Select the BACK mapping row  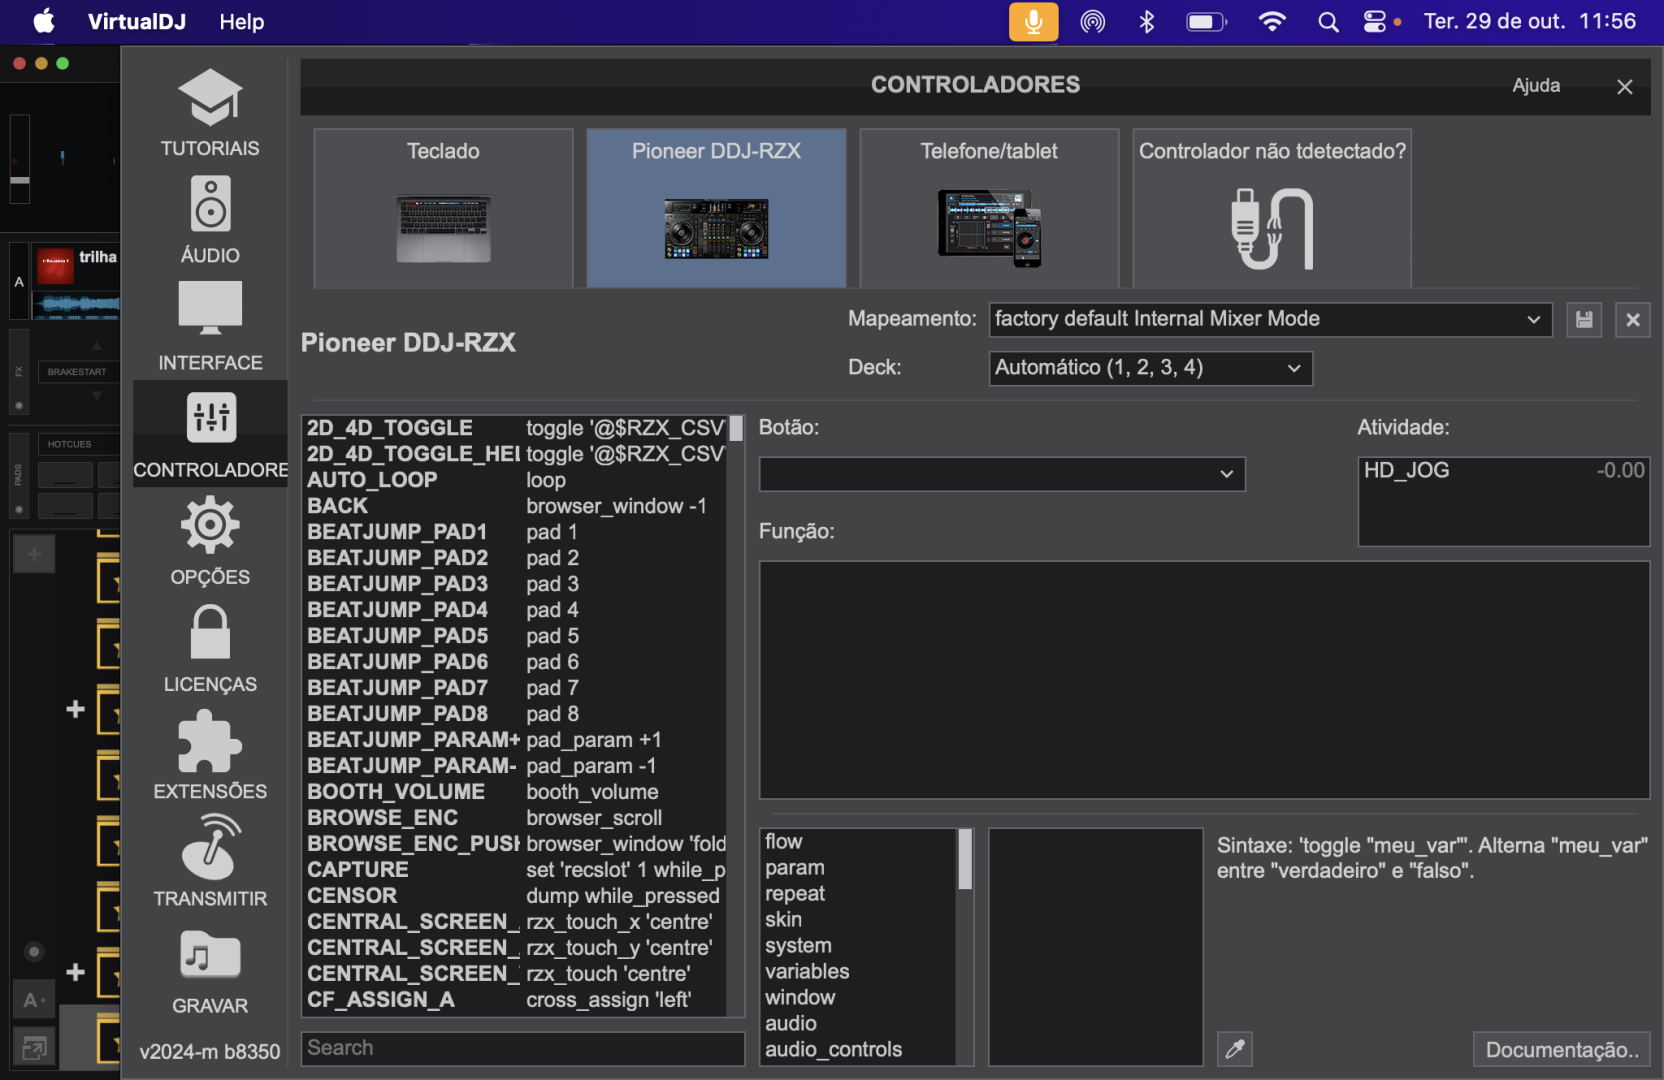tap(515, 506)
